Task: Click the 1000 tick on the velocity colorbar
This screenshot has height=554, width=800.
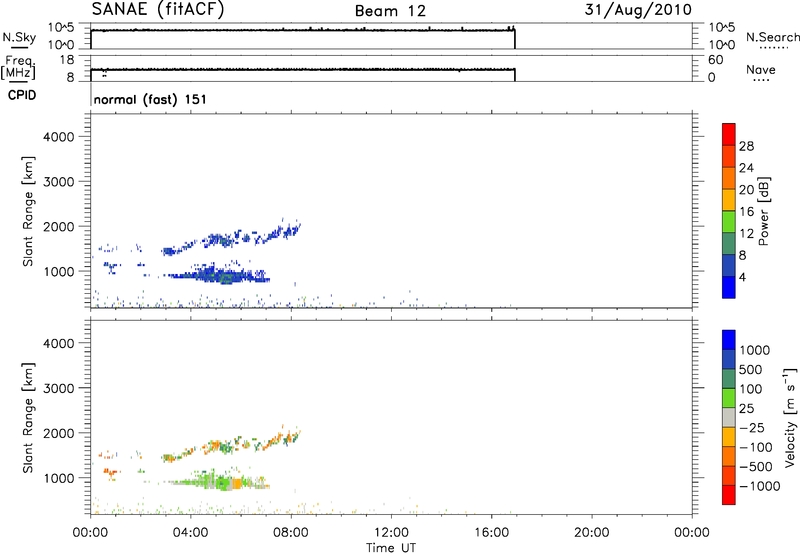Action: (755, 350)
